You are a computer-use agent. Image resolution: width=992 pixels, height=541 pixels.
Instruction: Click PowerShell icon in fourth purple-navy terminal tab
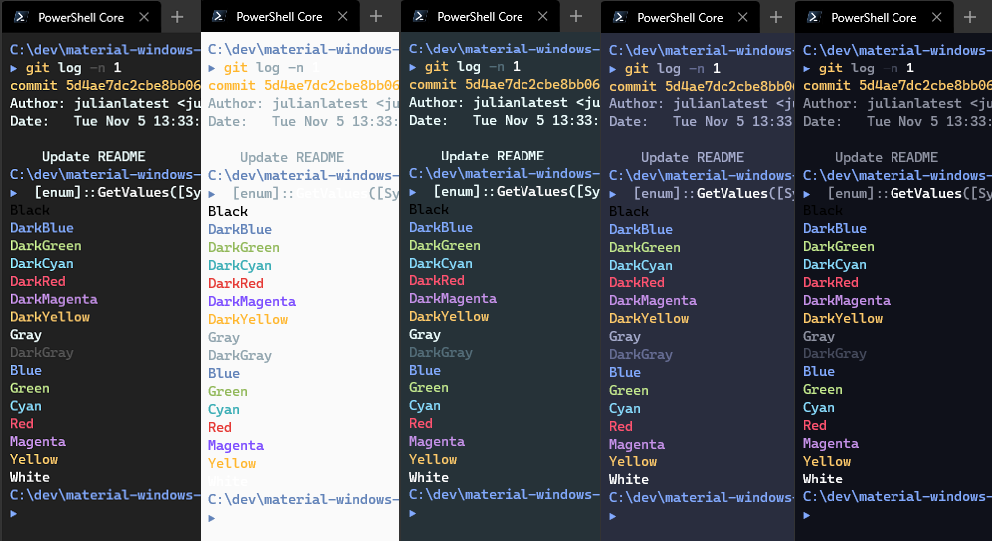pyautogui.click(x=619, y=17)
